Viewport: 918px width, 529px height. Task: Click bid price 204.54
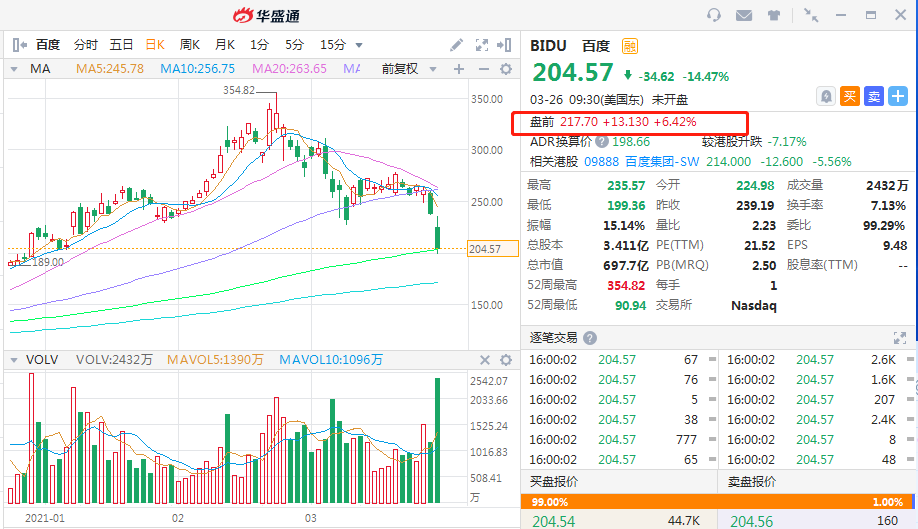(x=553, y=521)
